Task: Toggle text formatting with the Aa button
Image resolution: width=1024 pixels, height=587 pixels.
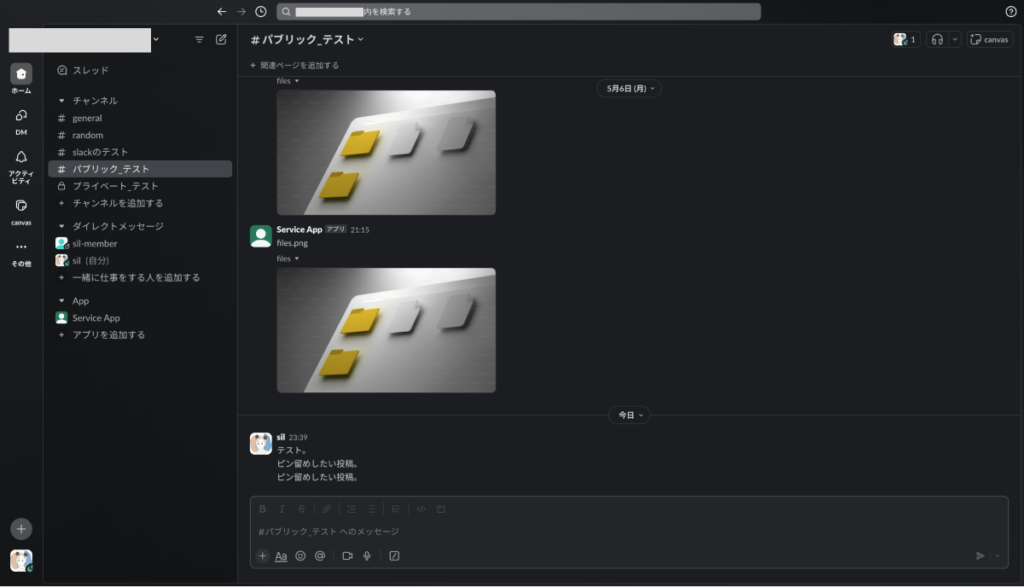Action: (281, 556)
